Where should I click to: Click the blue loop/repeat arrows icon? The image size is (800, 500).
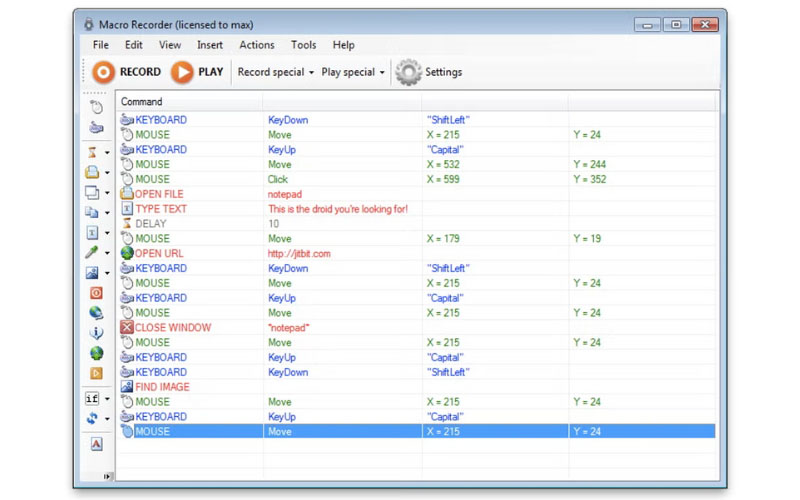(x=92, y=418)
